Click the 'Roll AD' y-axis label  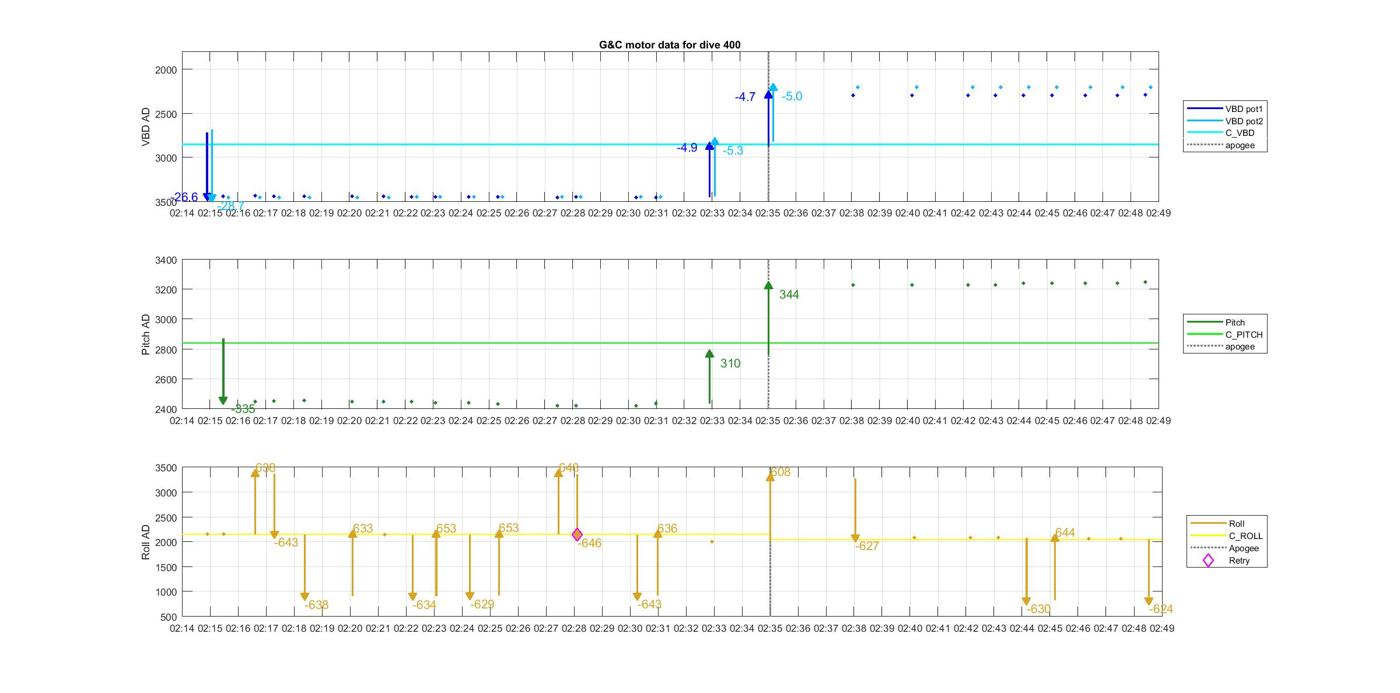click(146, 541)
